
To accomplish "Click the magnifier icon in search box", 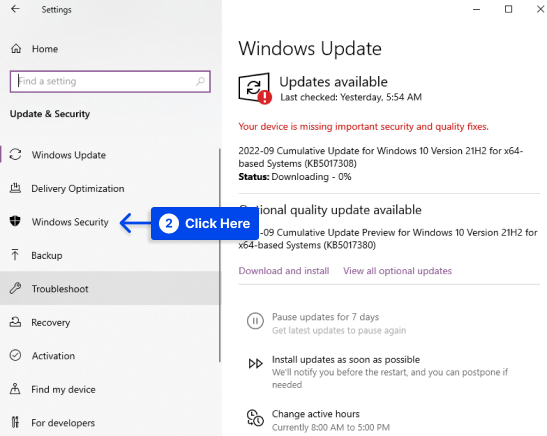I will coord(200,81).
